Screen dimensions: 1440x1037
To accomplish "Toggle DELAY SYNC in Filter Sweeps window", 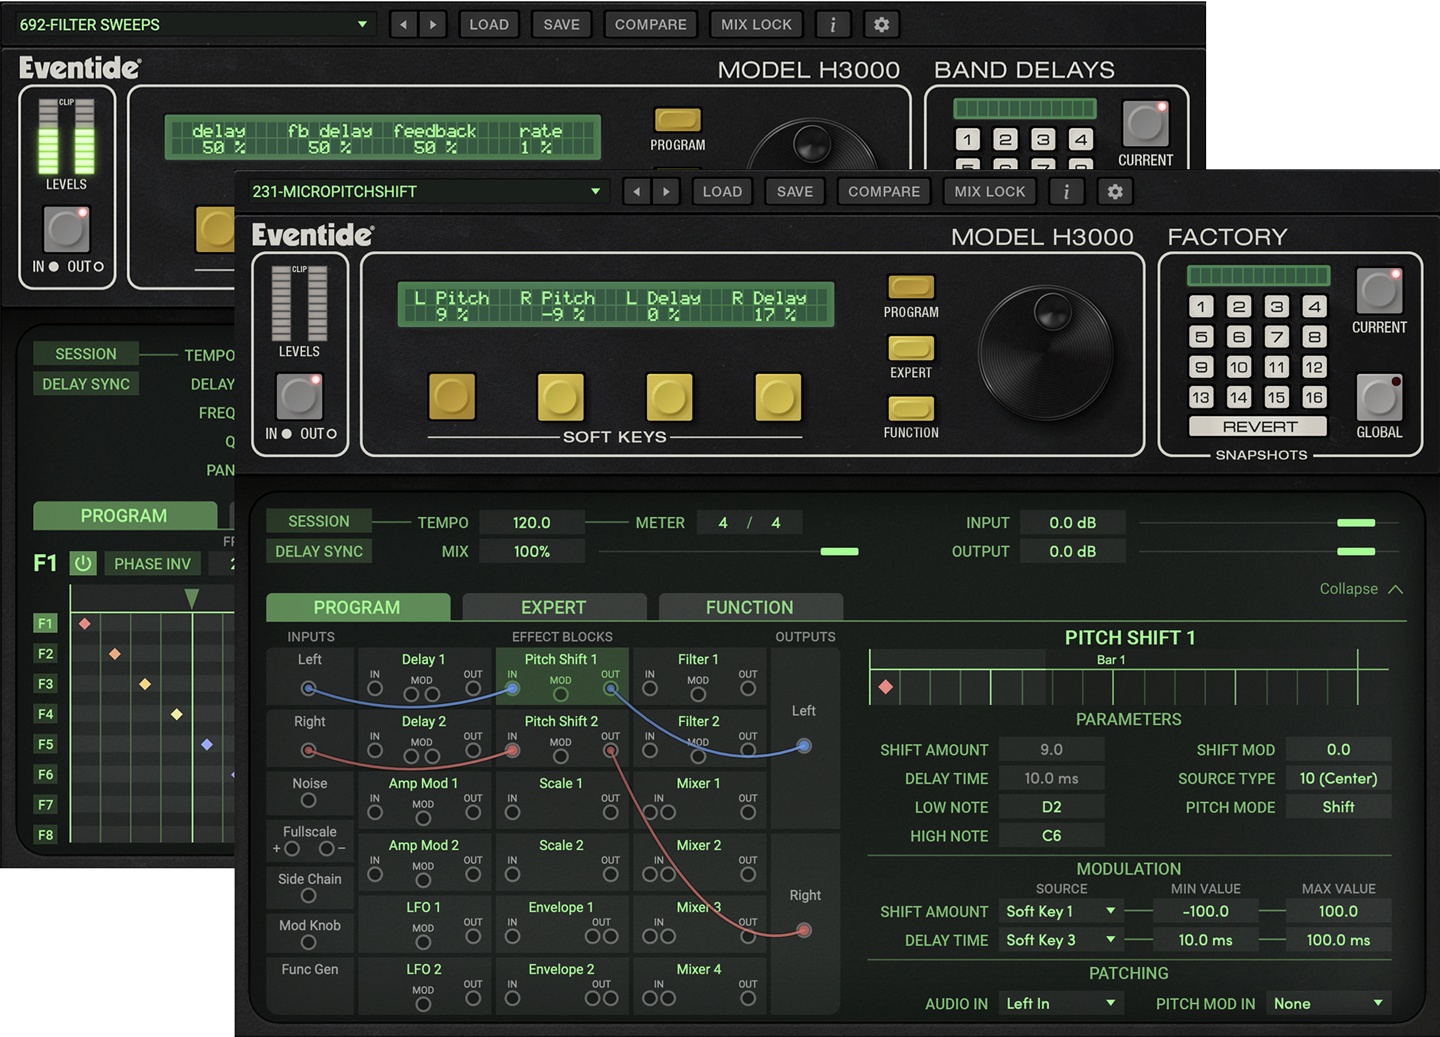I will [x=86, y=384].
